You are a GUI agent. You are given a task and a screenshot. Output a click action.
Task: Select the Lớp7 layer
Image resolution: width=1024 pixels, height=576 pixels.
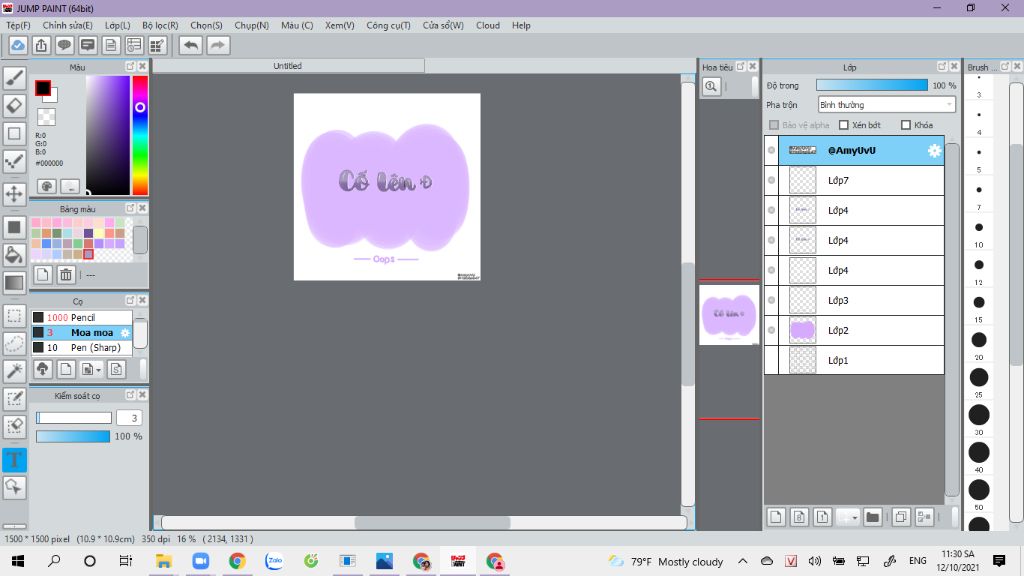point(861,180)
